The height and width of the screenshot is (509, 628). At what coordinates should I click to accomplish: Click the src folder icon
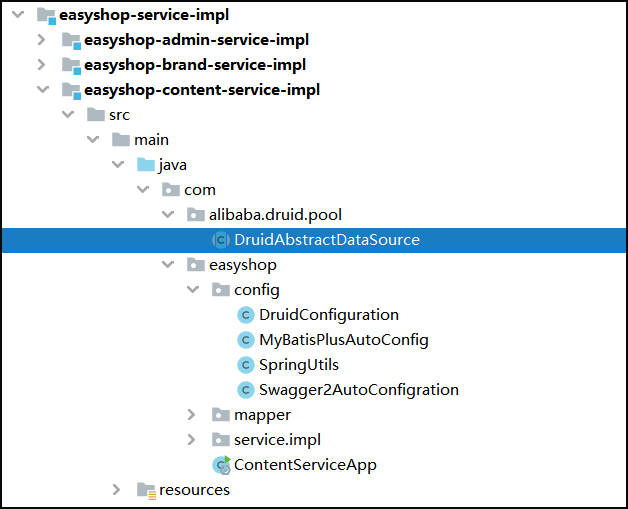point(96,115)
